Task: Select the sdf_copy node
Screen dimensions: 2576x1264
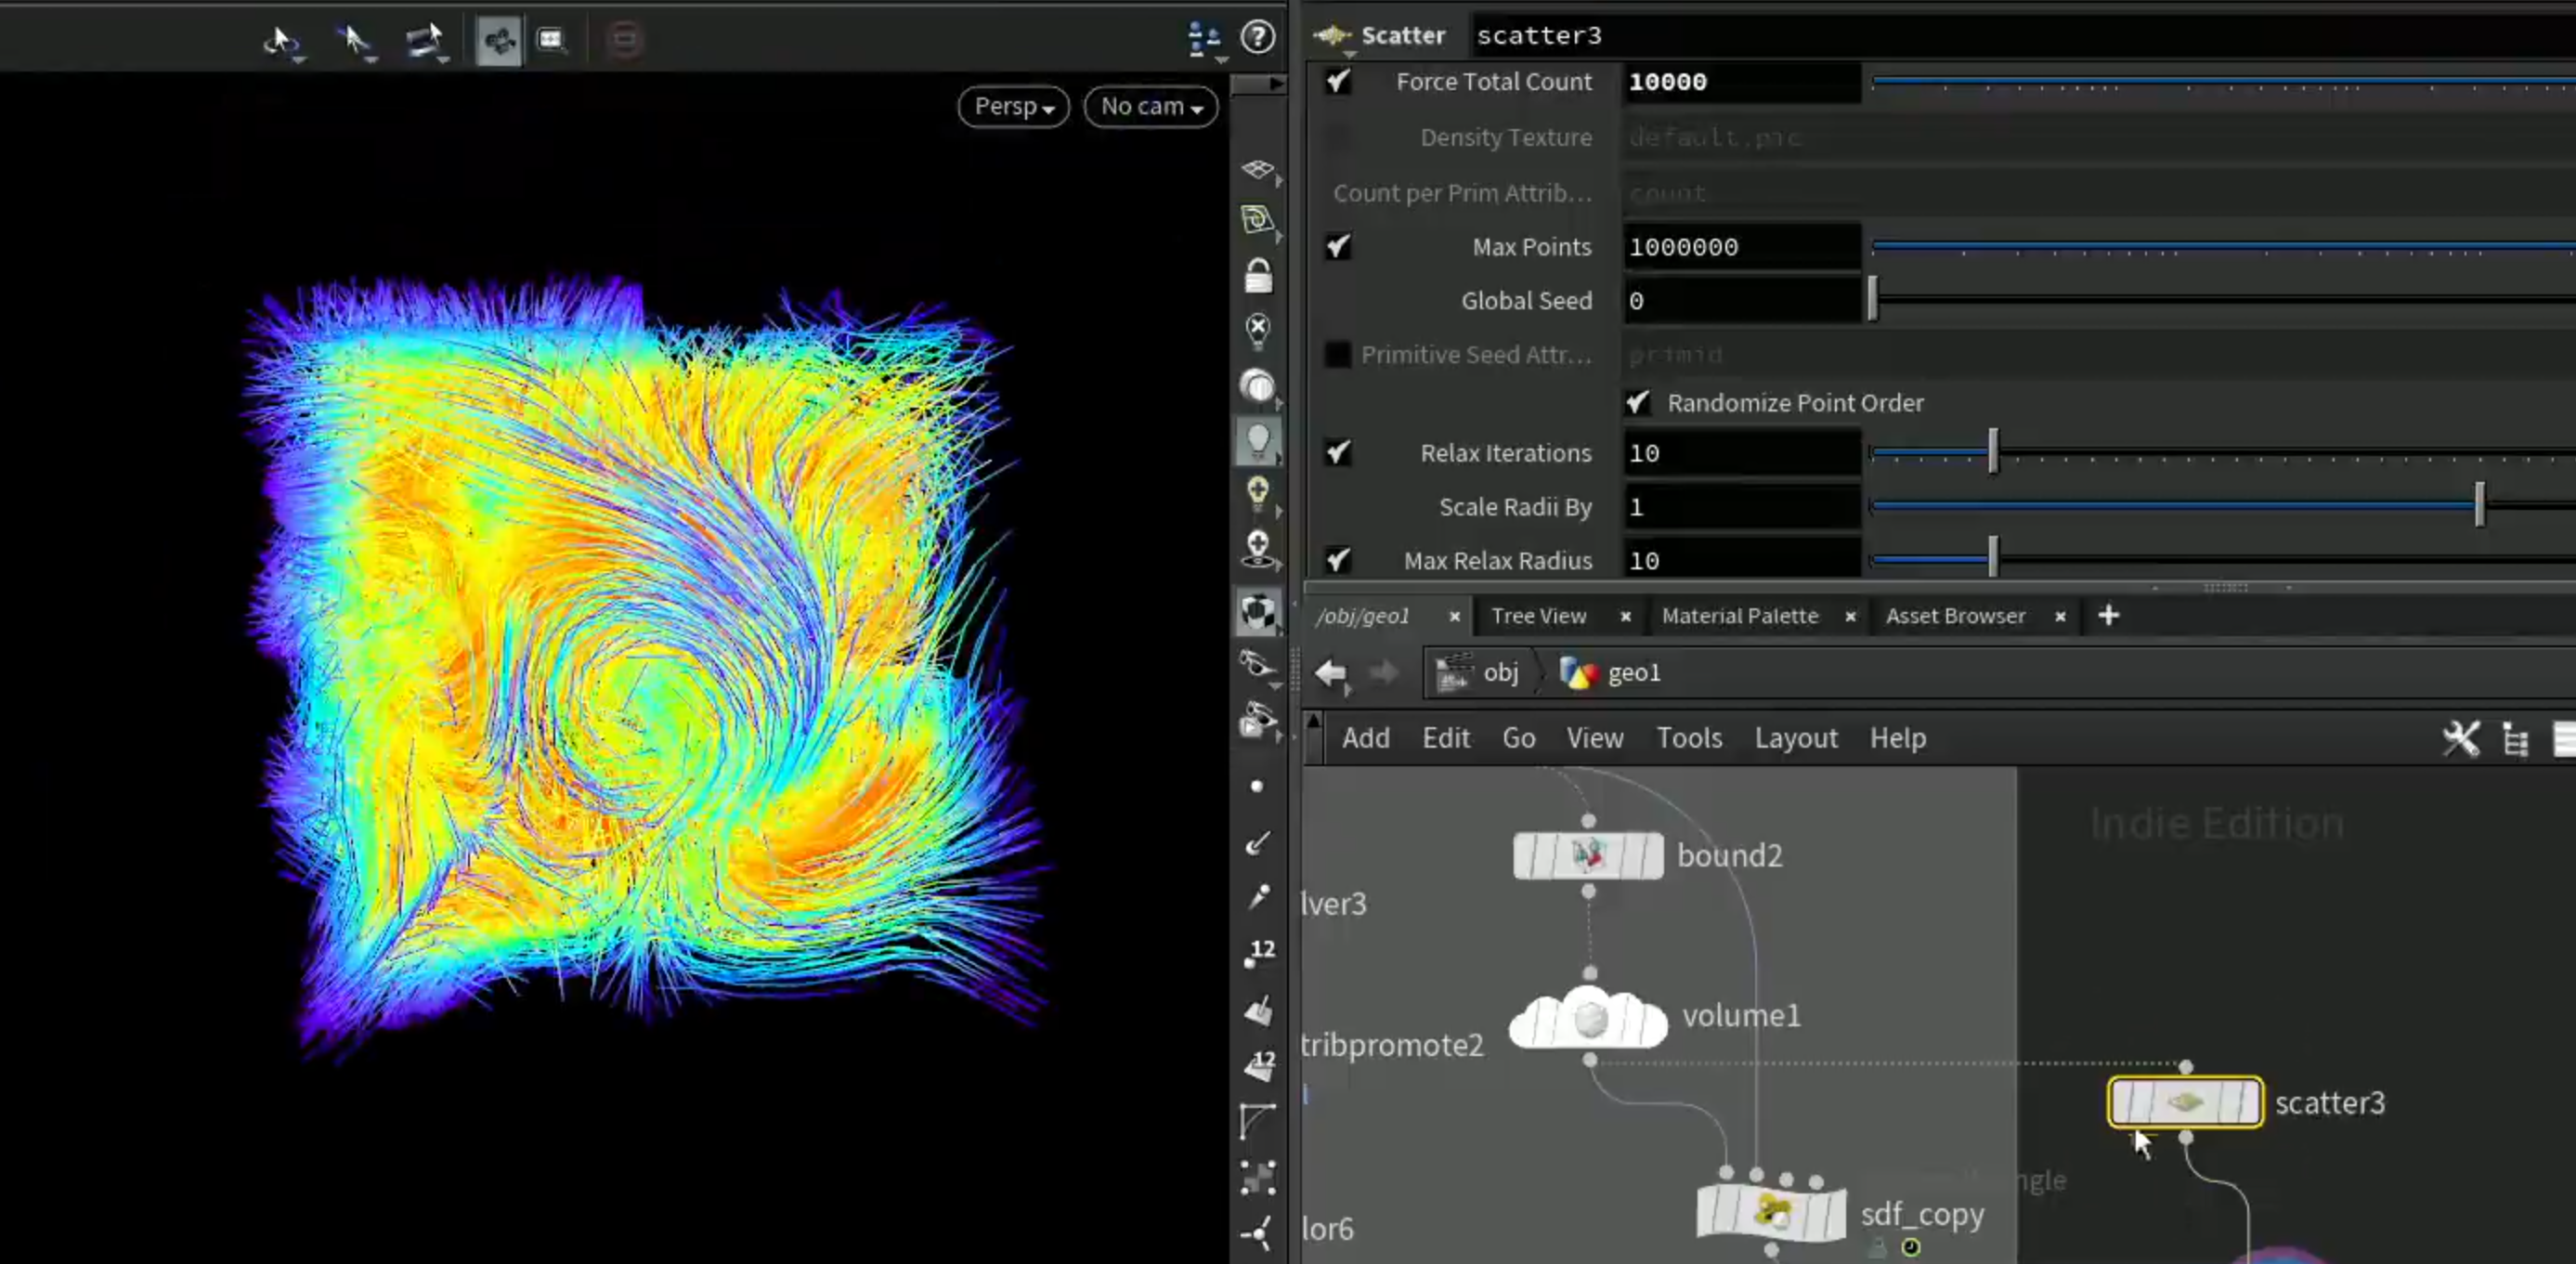Action: (x=1771, y=1213)
